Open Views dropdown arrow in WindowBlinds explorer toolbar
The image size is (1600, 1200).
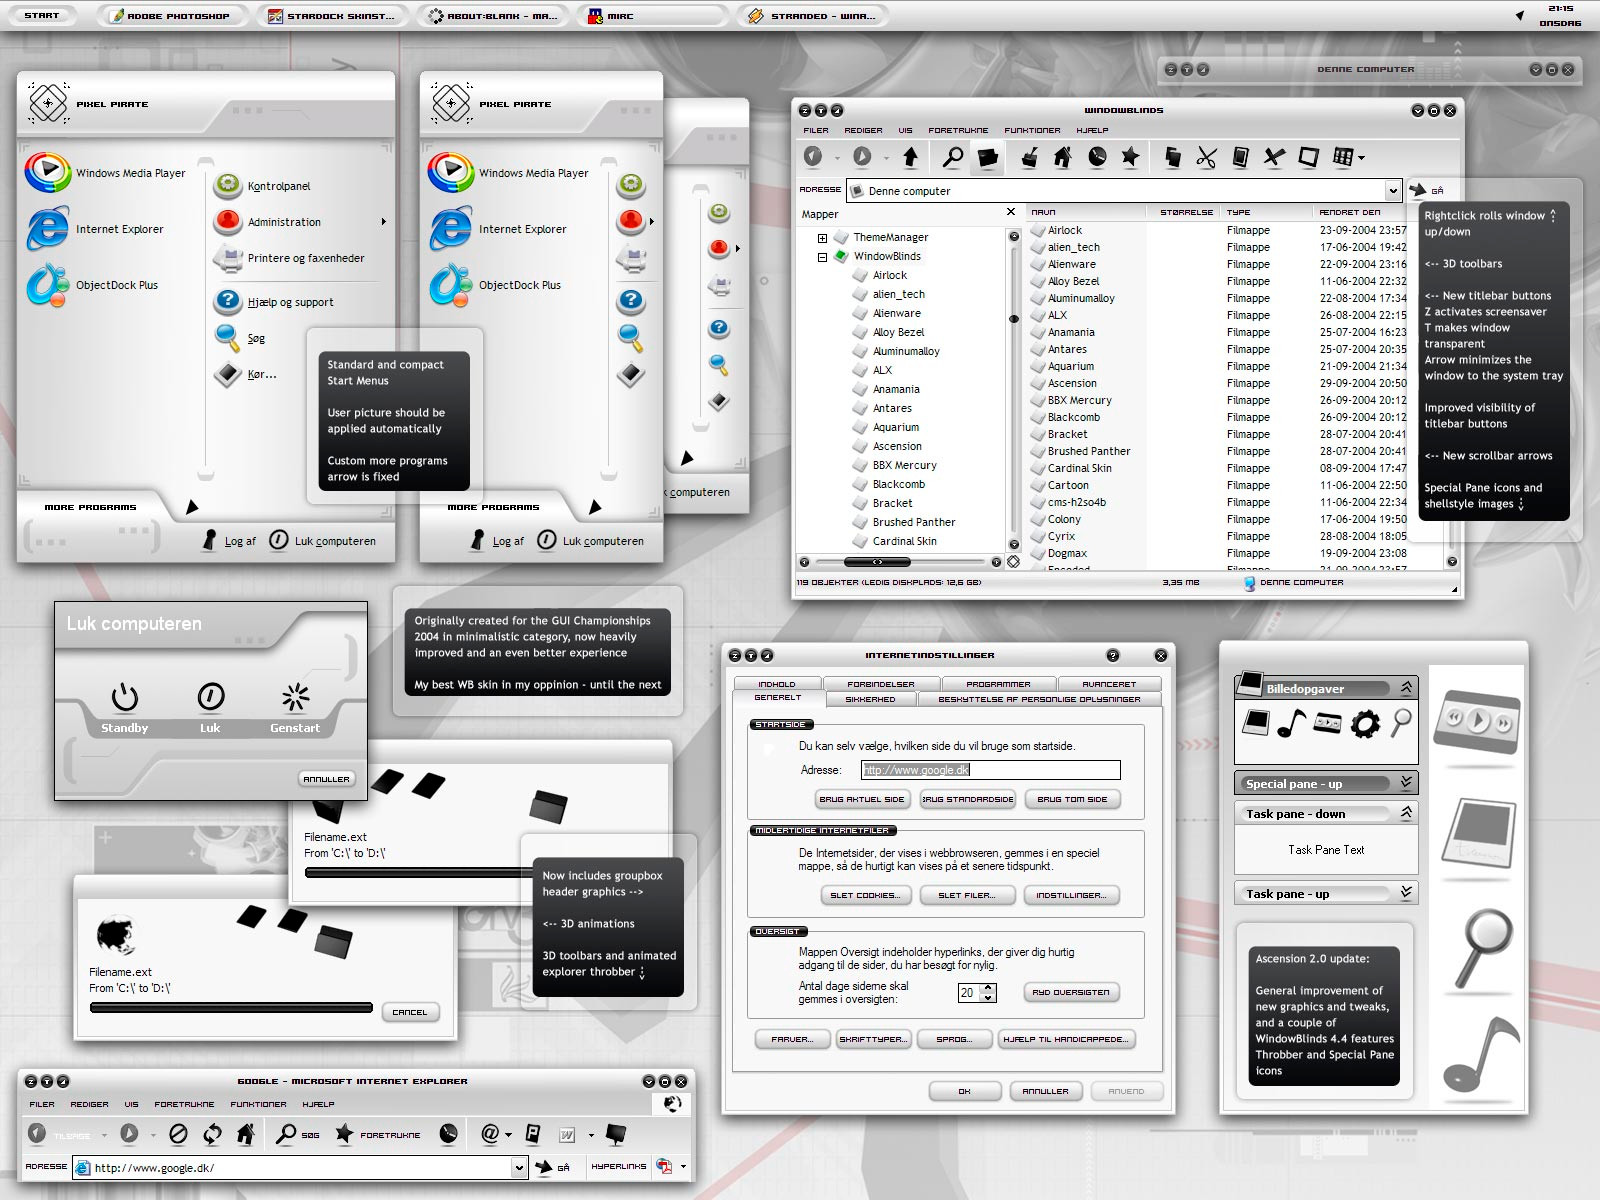[1361, 158]
